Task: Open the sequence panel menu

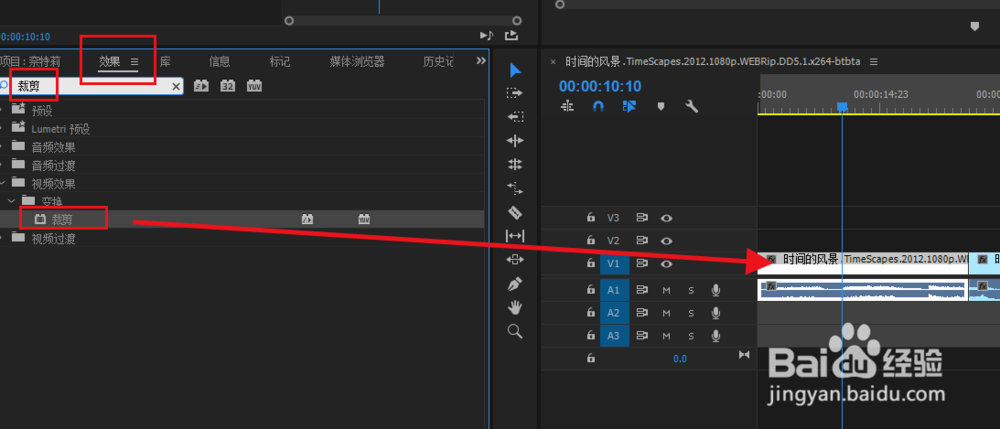Action: 874,62
